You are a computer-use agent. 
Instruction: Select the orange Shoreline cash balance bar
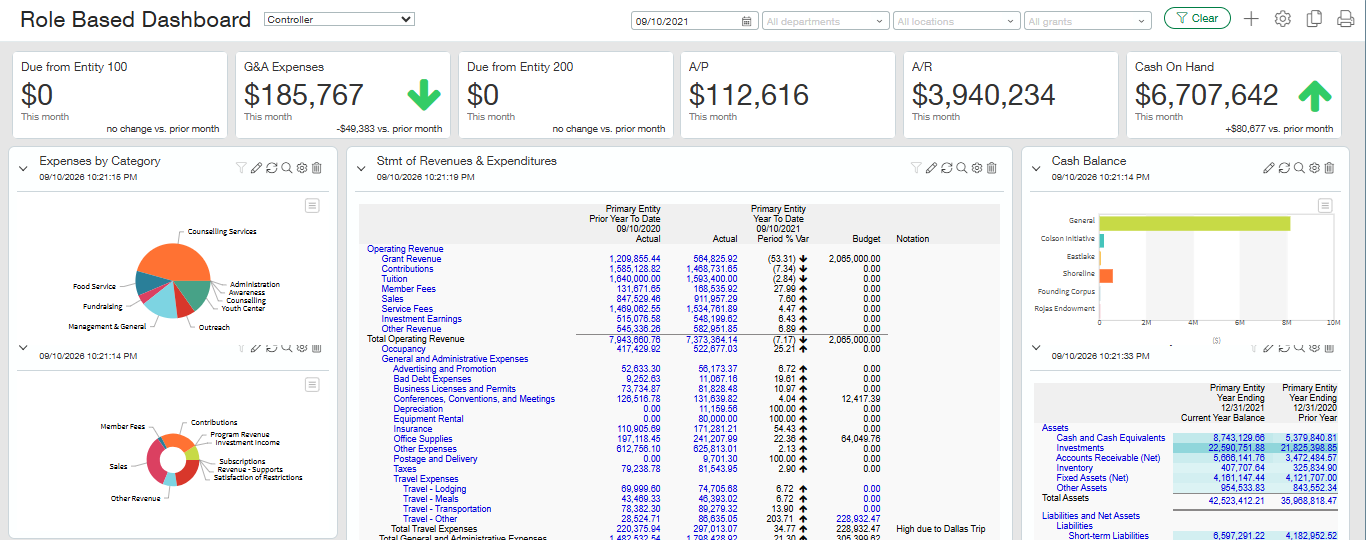click(1106, 275)
